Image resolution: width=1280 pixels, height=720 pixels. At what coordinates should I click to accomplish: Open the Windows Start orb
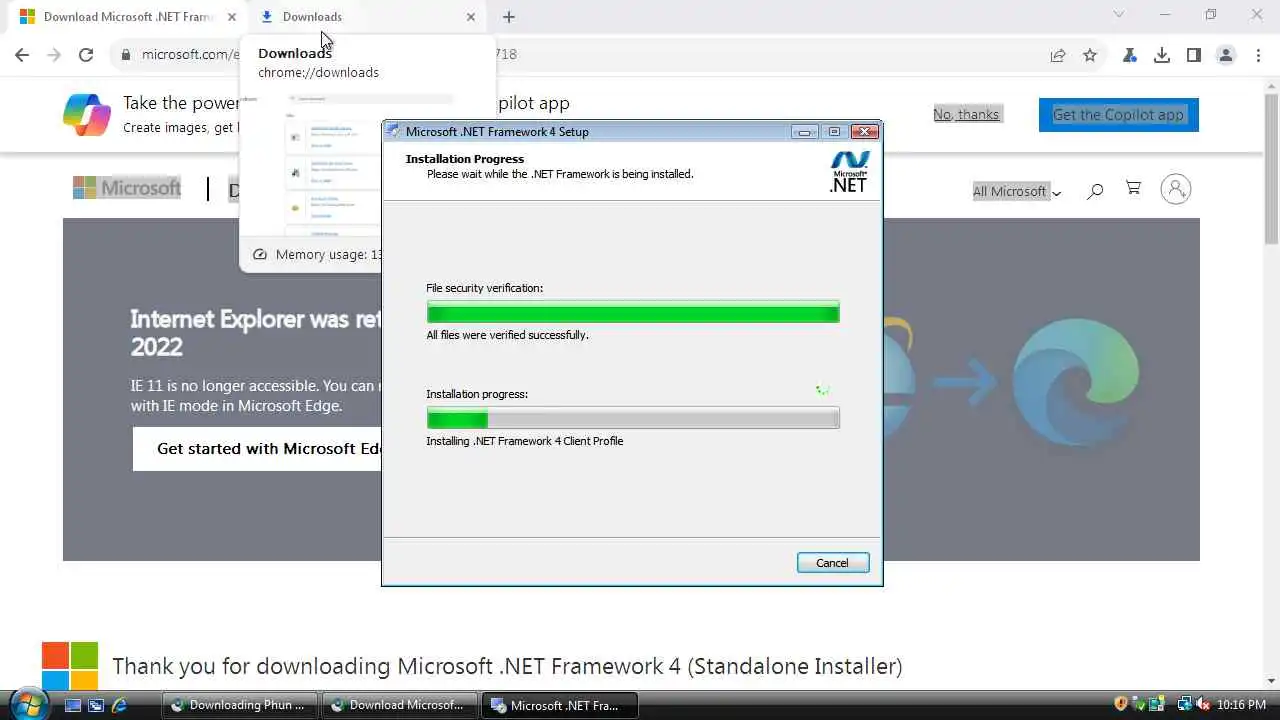27,704
